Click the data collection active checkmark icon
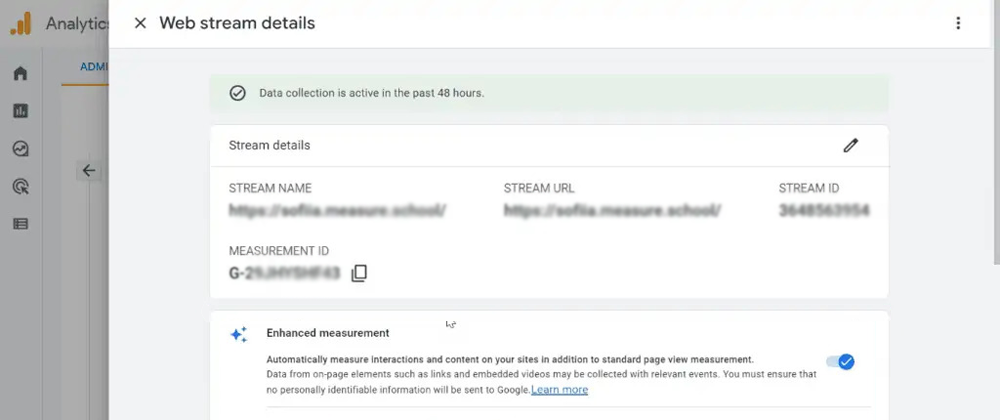This screenshot has width=1000, height=420. [237, 93]
